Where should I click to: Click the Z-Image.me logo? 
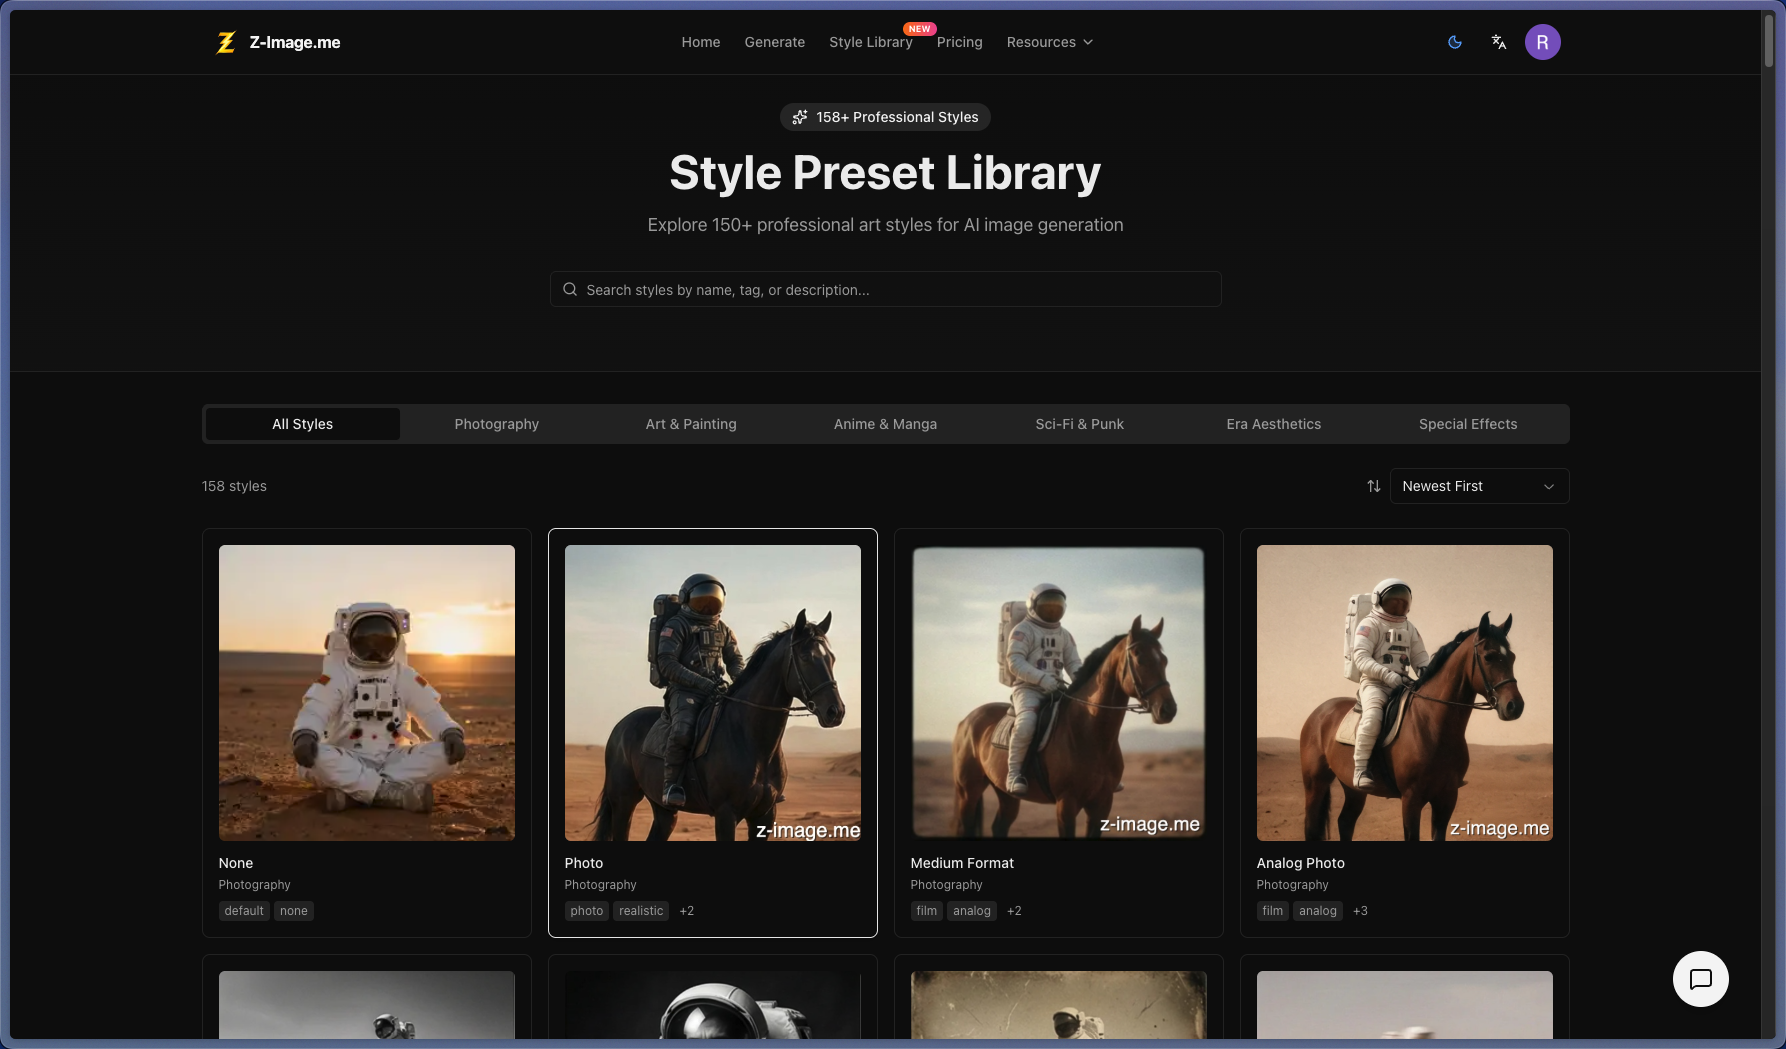click(278, 42)
